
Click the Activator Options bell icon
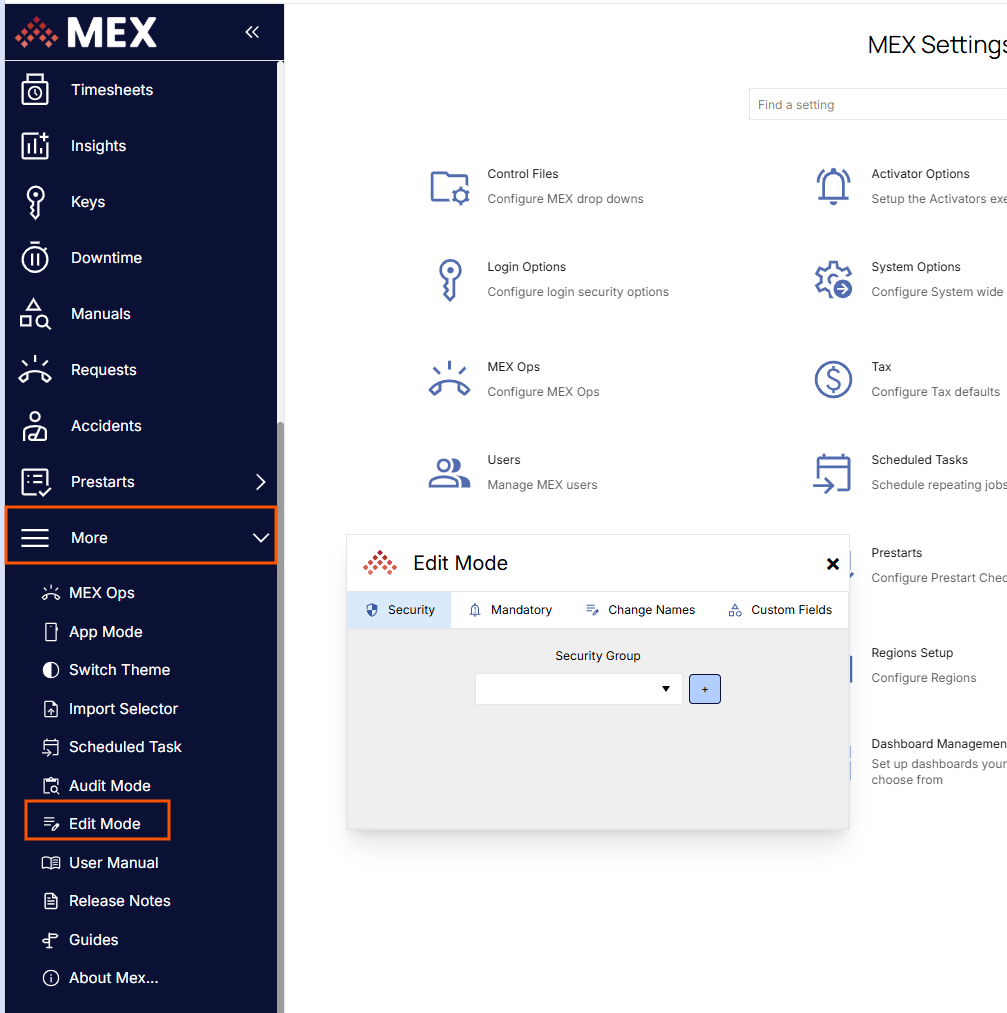click(x=833, y=186)
